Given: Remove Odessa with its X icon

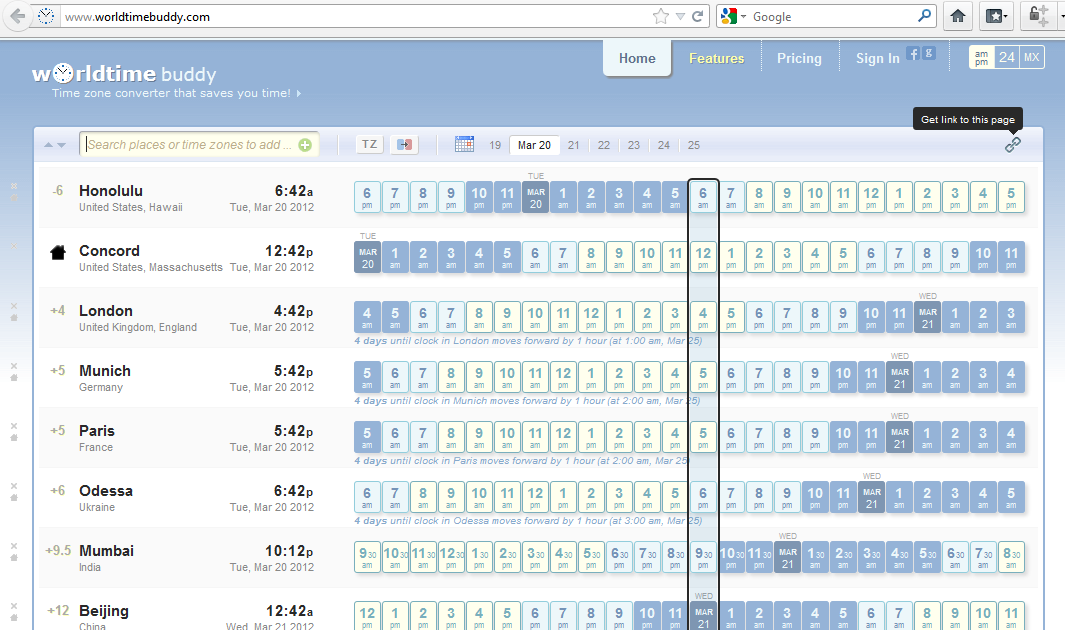Looking at the screenshot, I should click(14, 485).
